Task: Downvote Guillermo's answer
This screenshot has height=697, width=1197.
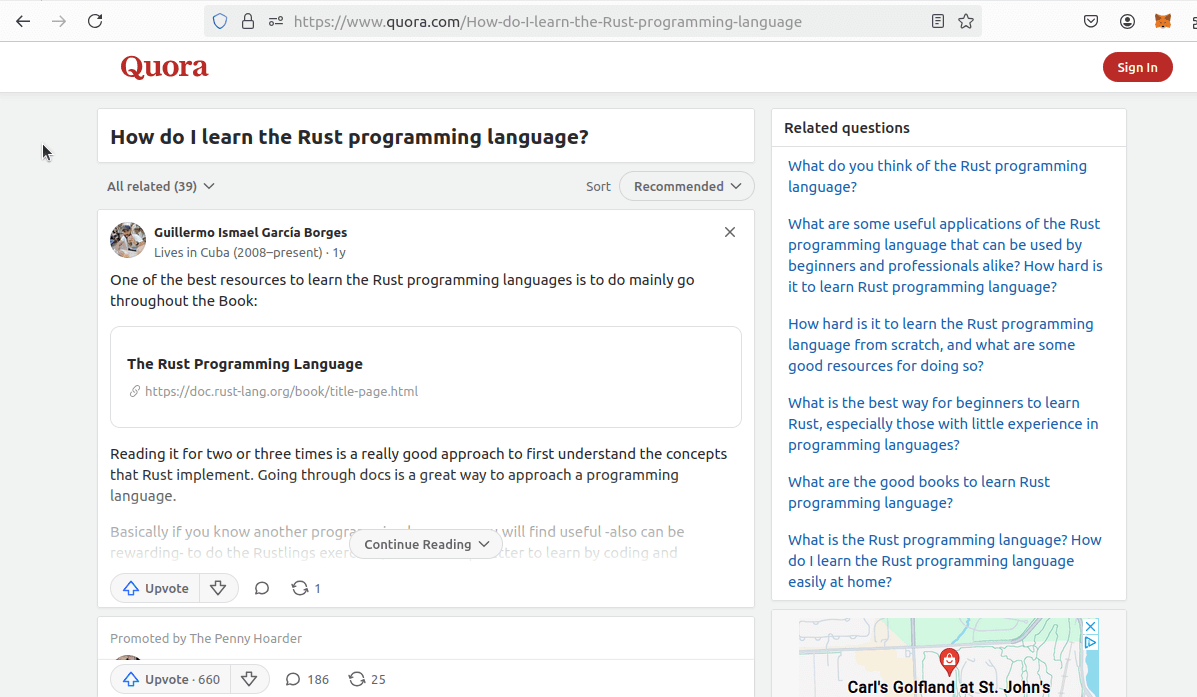Action: pos(218,588)
